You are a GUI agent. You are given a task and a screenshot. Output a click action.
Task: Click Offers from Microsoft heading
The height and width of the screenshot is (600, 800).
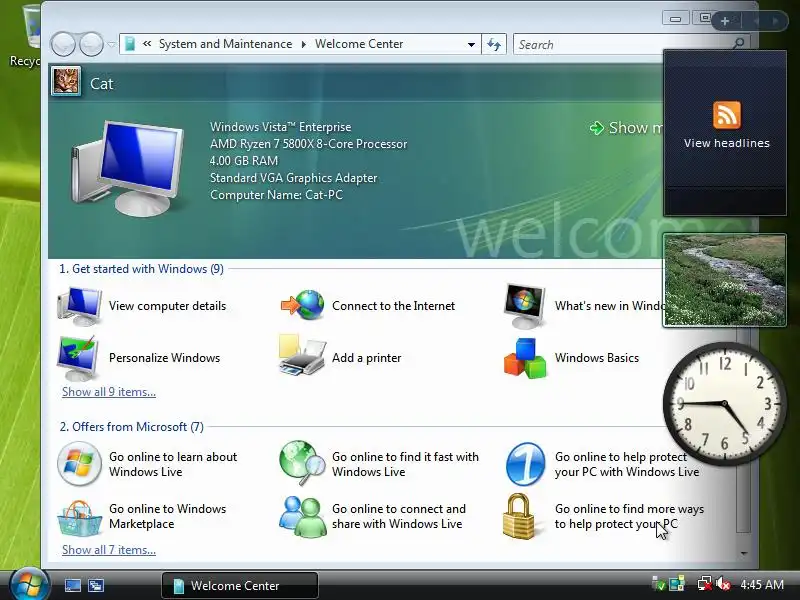pos(132,427)
